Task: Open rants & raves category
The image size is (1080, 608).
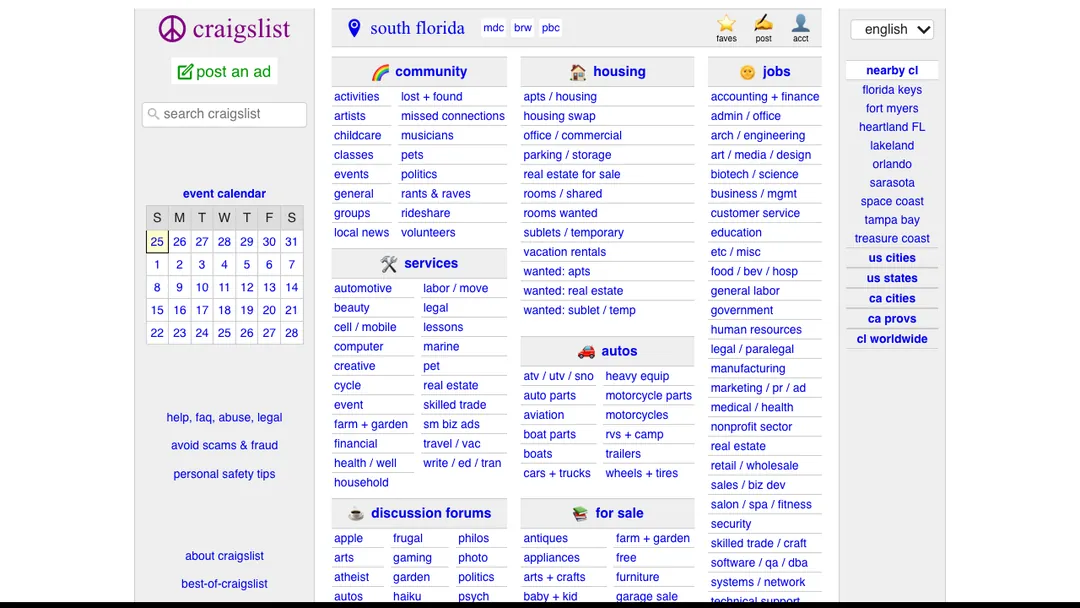Action: pos(436,194)
